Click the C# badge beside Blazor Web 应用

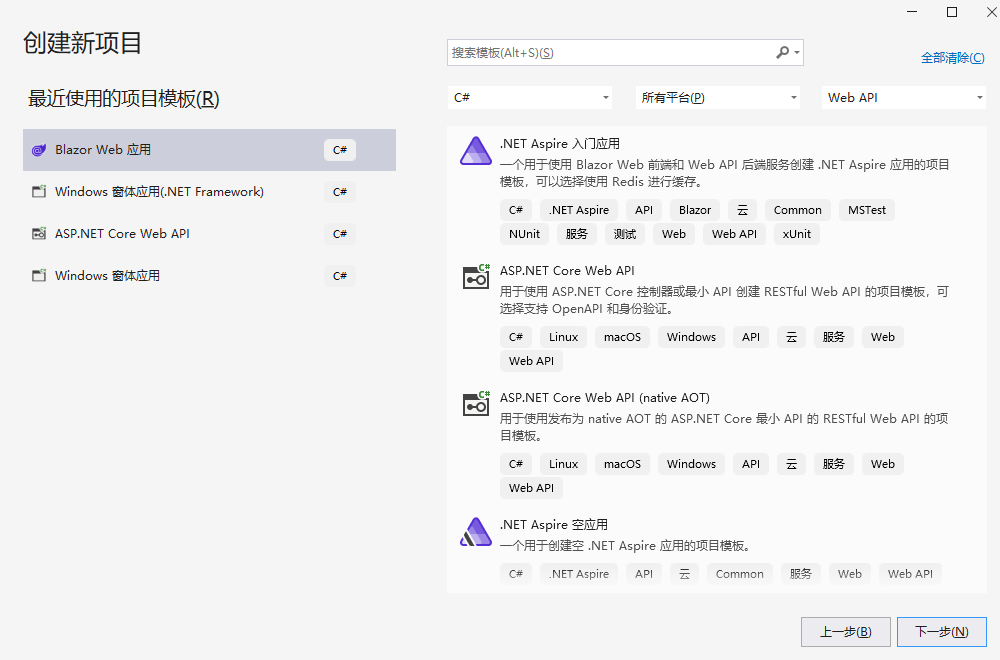tap(340, 150)
